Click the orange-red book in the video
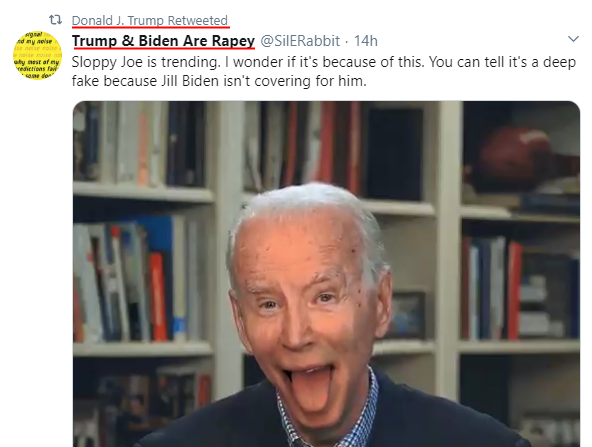 [158, 297]
